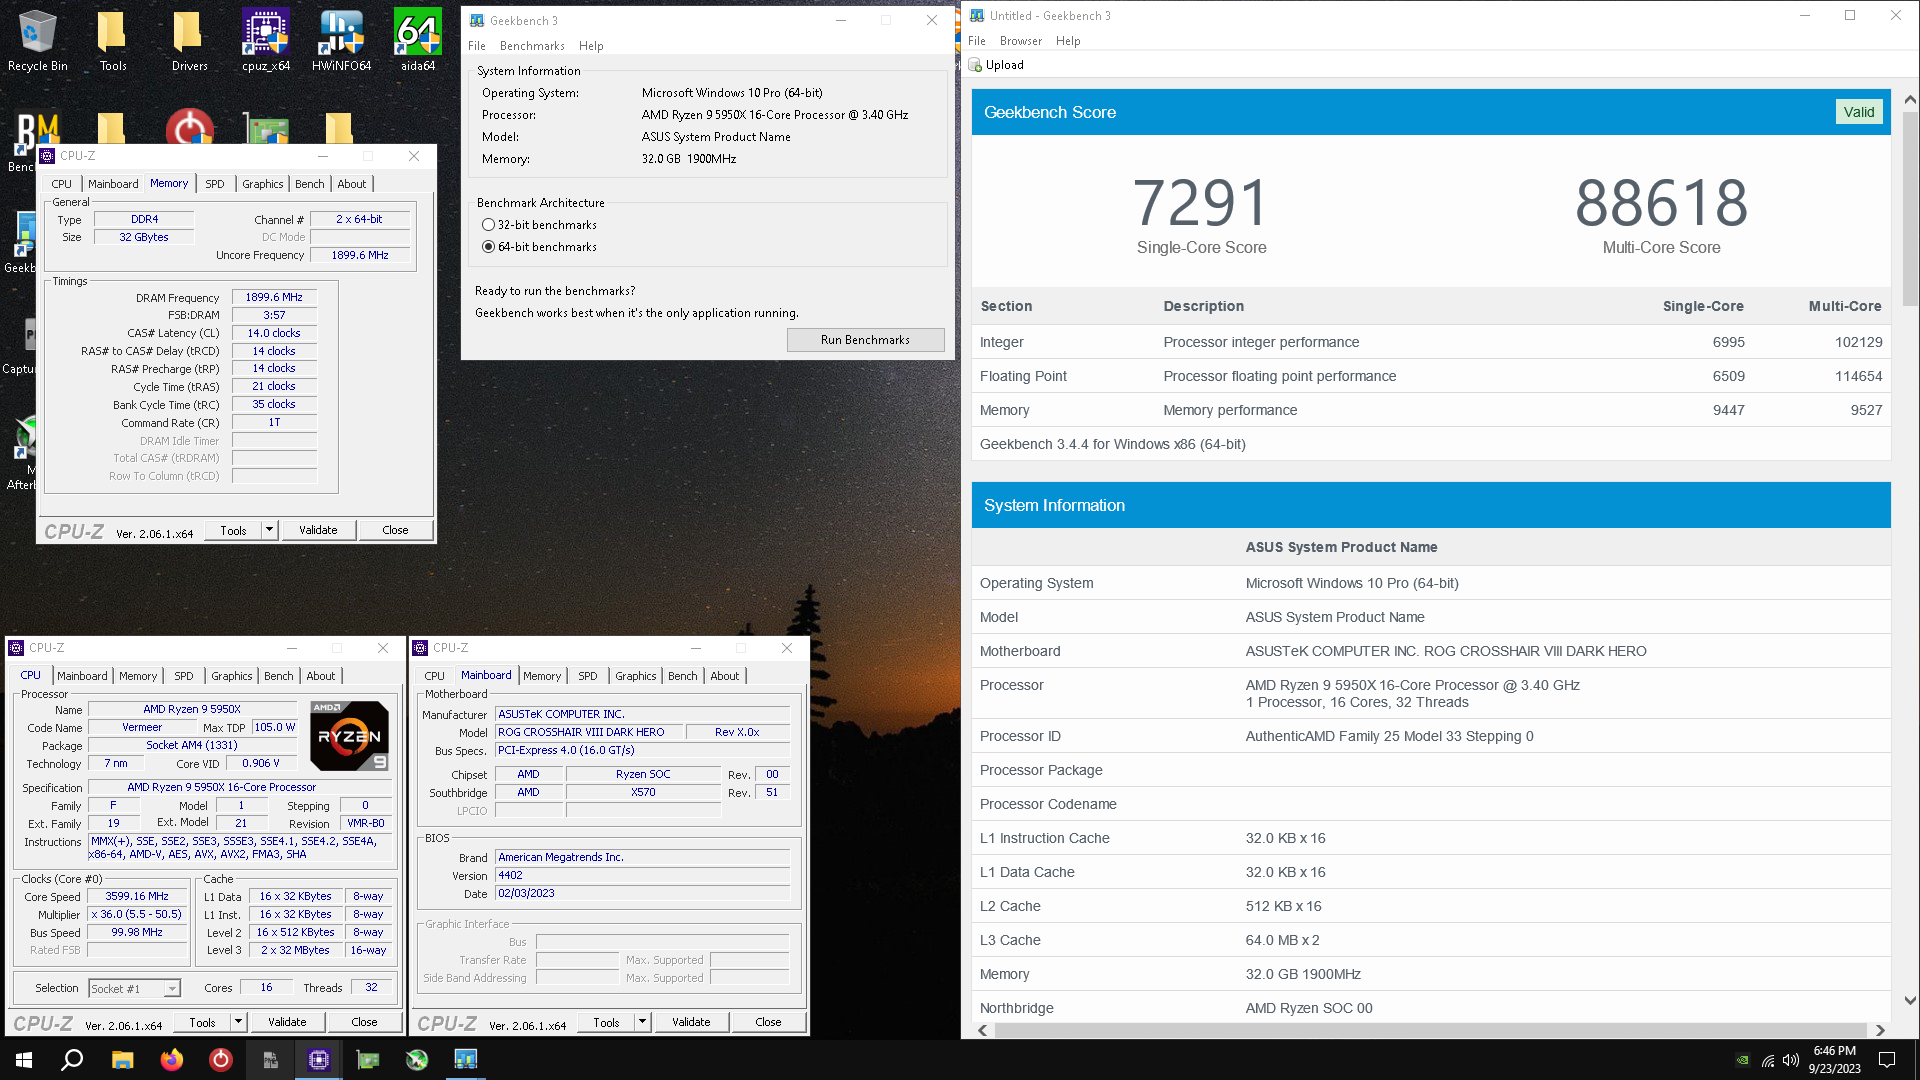Click the Floating Point row in results

[x=1431, y=376]
